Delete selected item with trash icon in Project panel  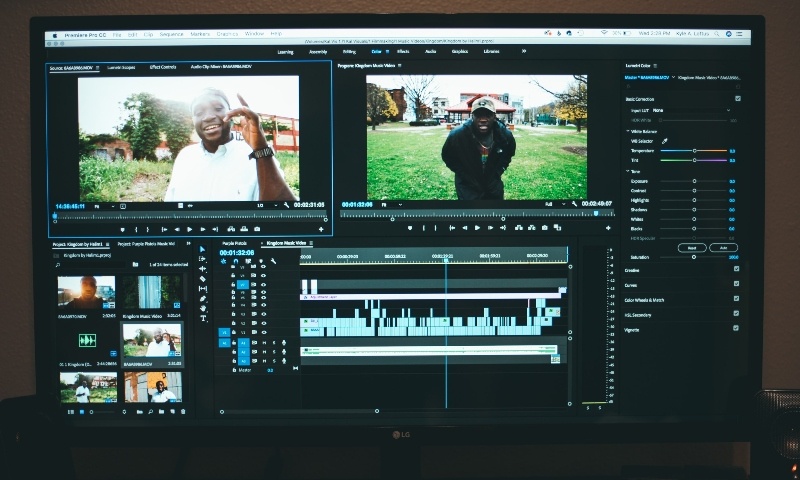pyautogui.click(x=183, y=412)
